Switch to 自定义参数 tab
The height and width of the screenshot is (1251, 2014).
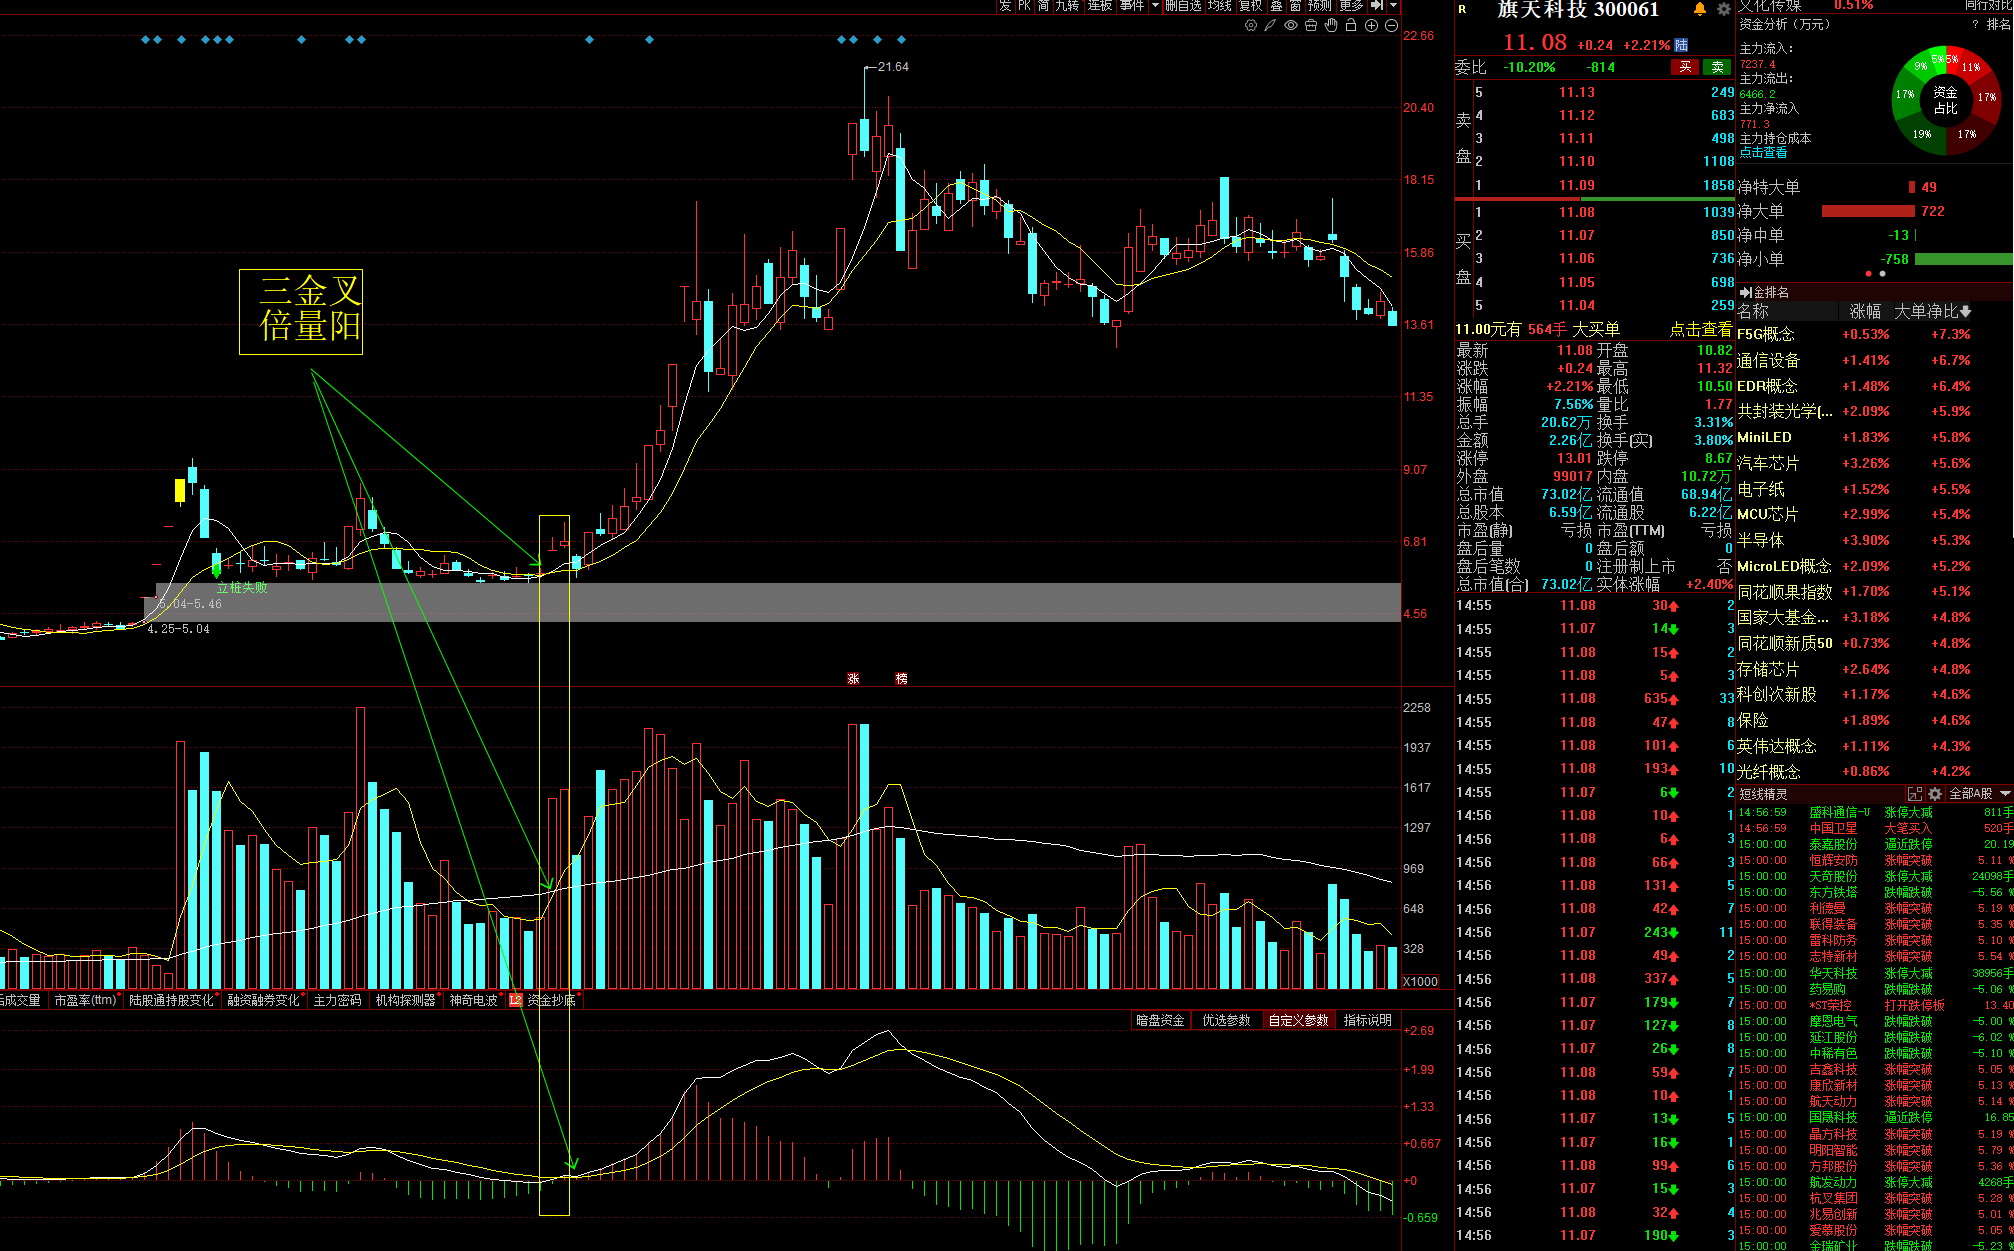click(1298, 1020)
